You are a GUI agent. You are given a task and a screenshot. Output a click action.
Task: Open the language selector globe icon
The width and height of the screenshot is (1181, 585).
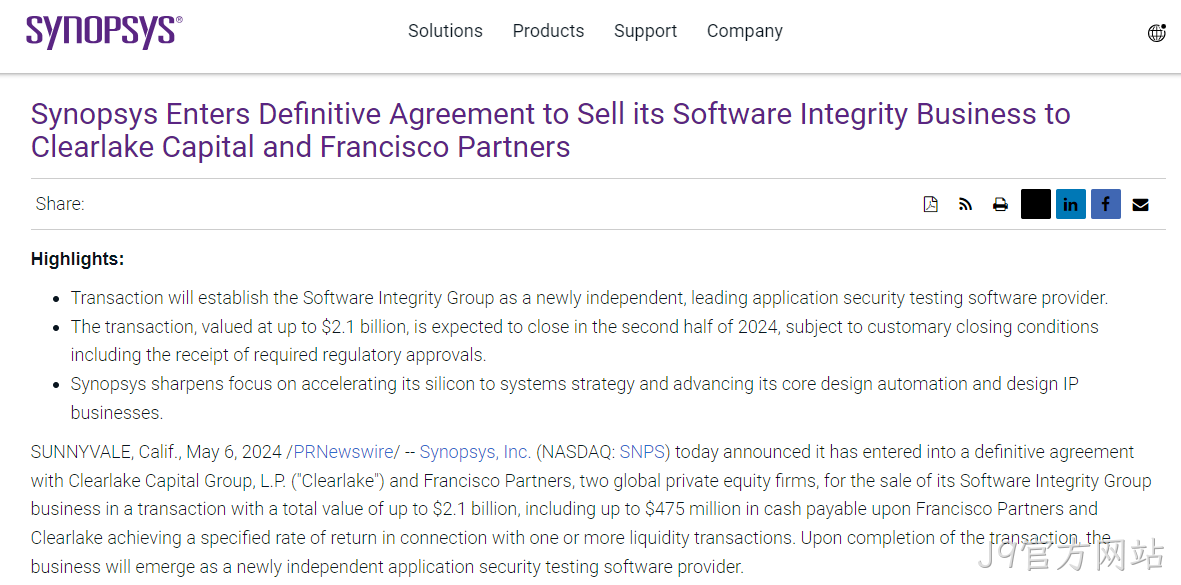[1156, 33]
